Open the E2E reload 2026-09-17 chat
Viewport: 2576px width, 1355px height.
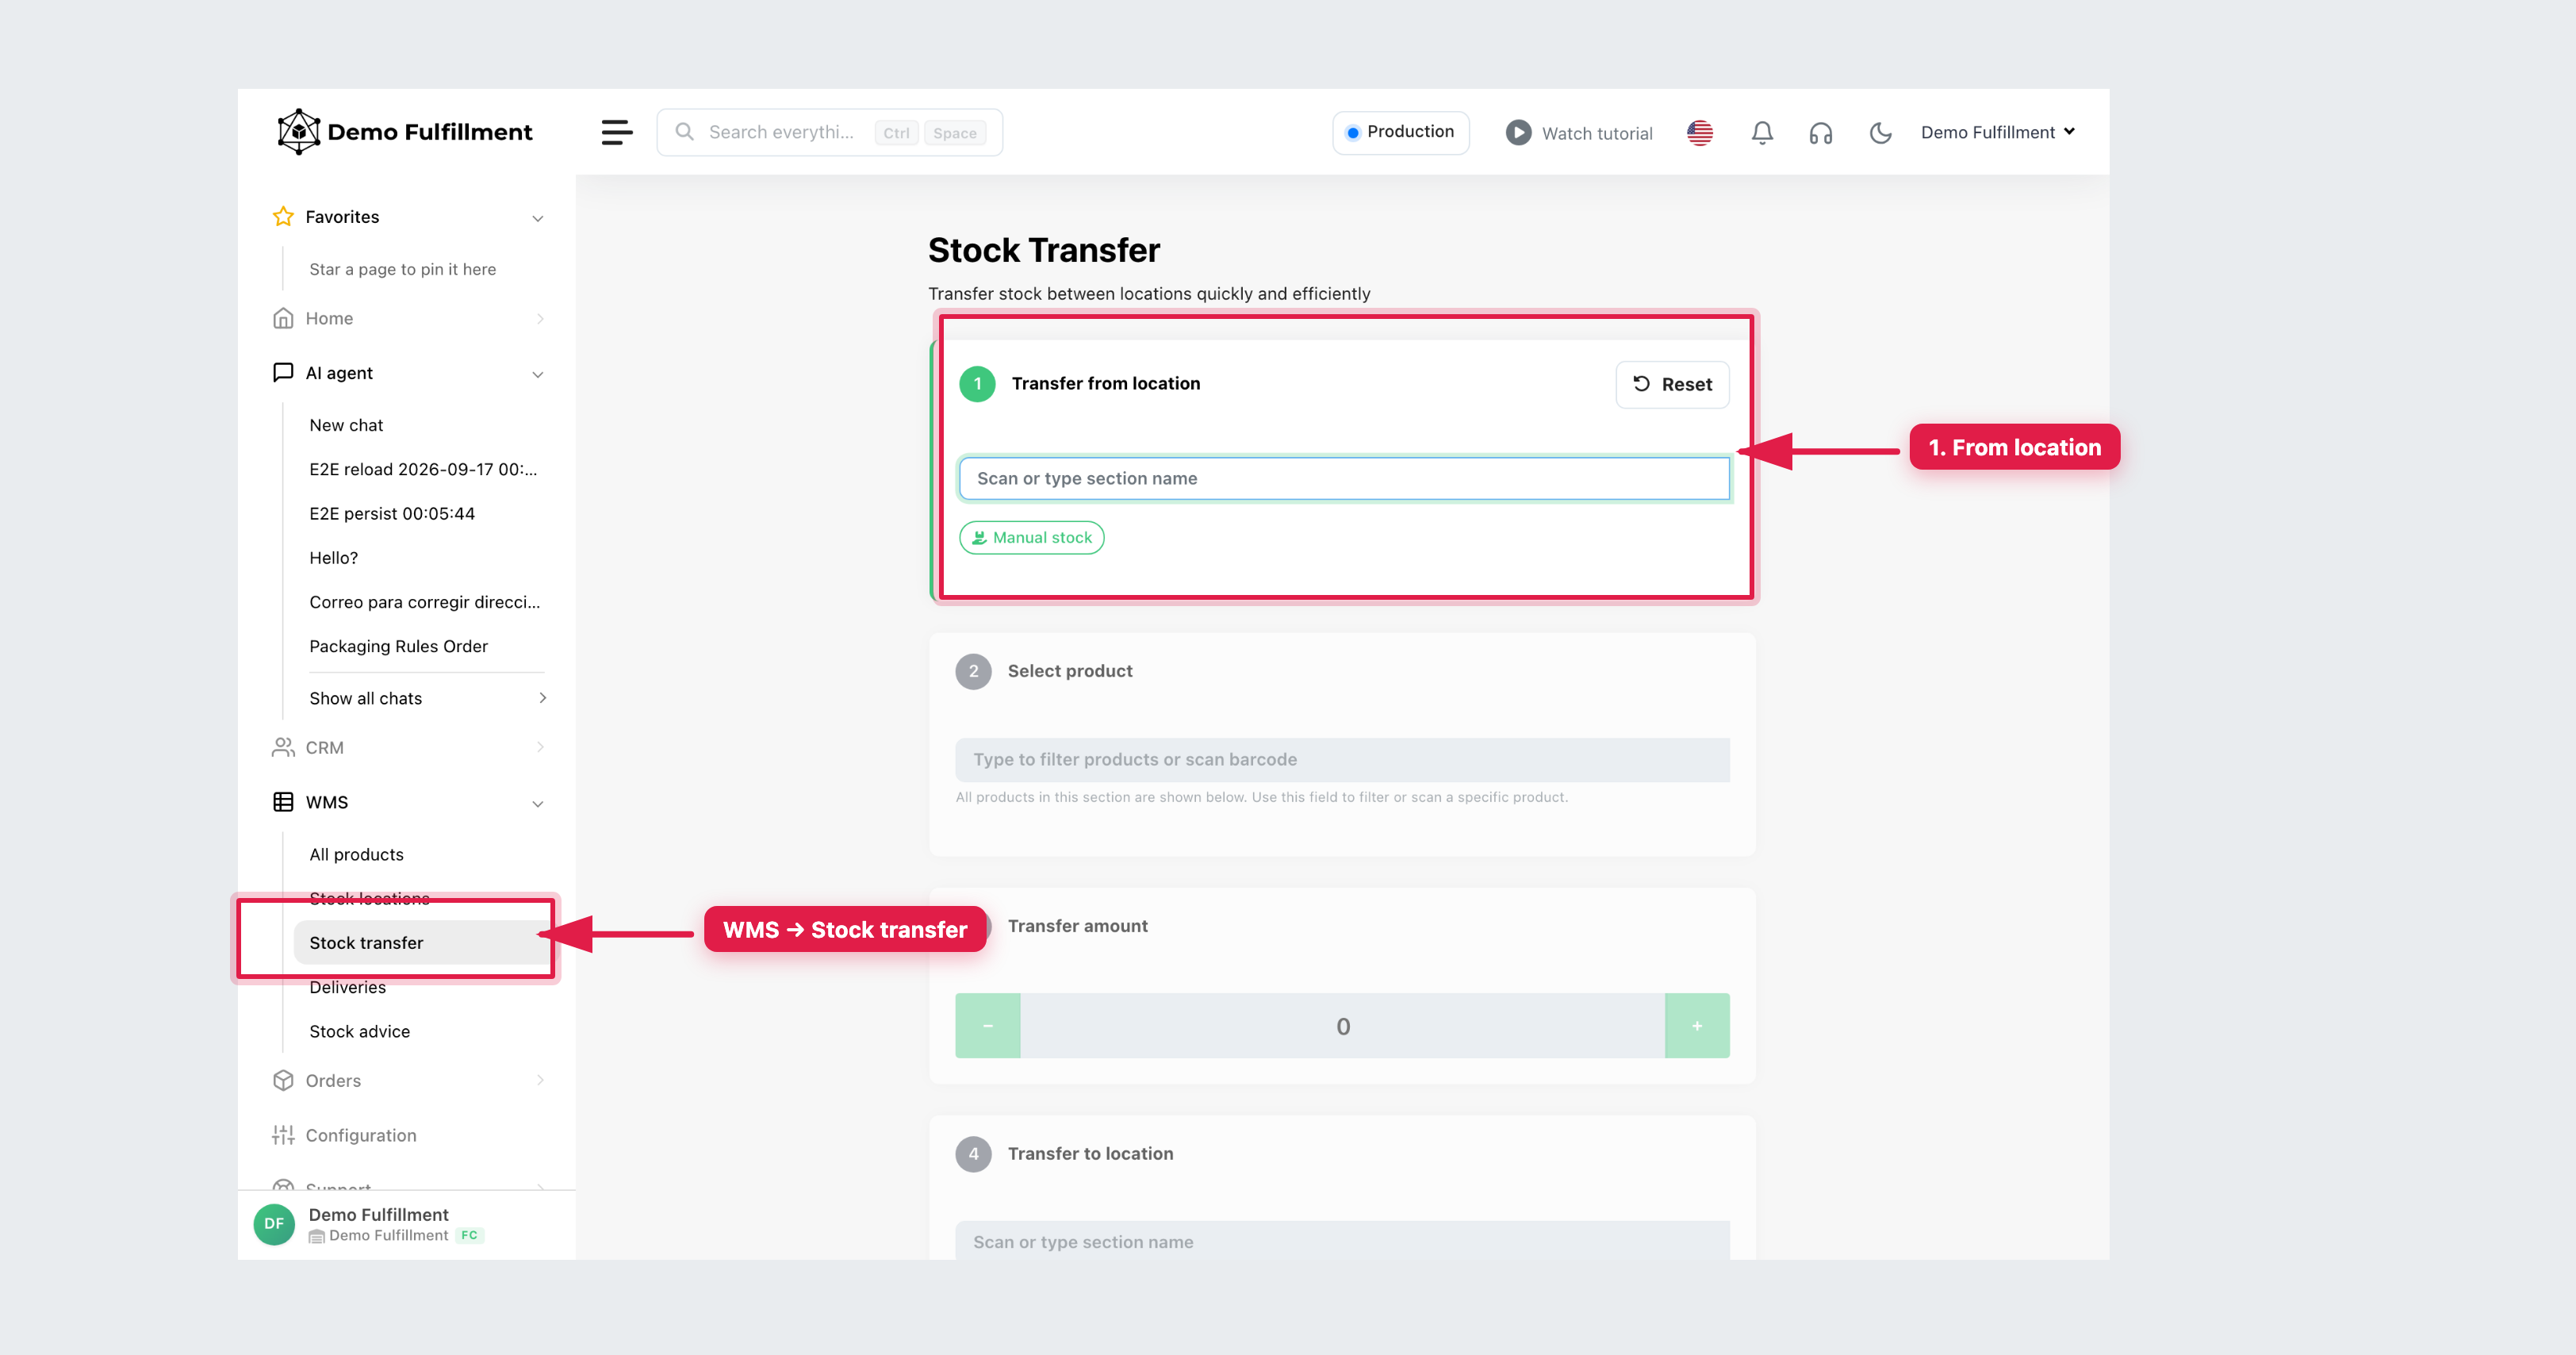point(423,469)
